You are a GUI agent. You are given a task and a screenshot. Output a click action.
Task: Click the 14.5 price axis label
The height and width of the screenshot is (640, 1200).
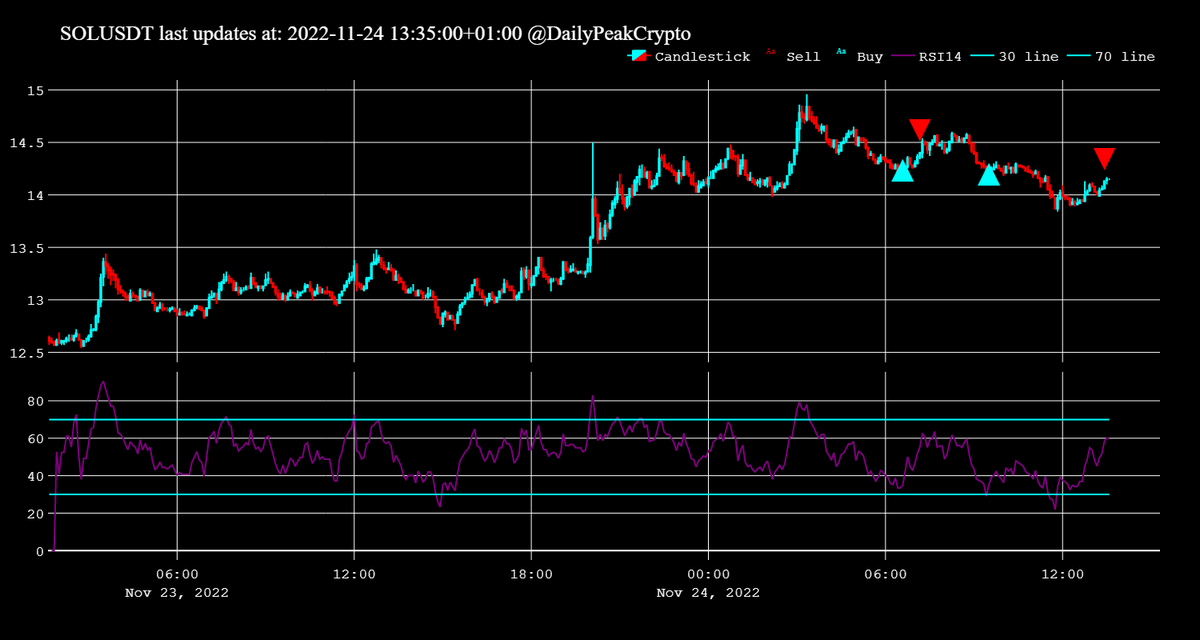tap(26, 143)
